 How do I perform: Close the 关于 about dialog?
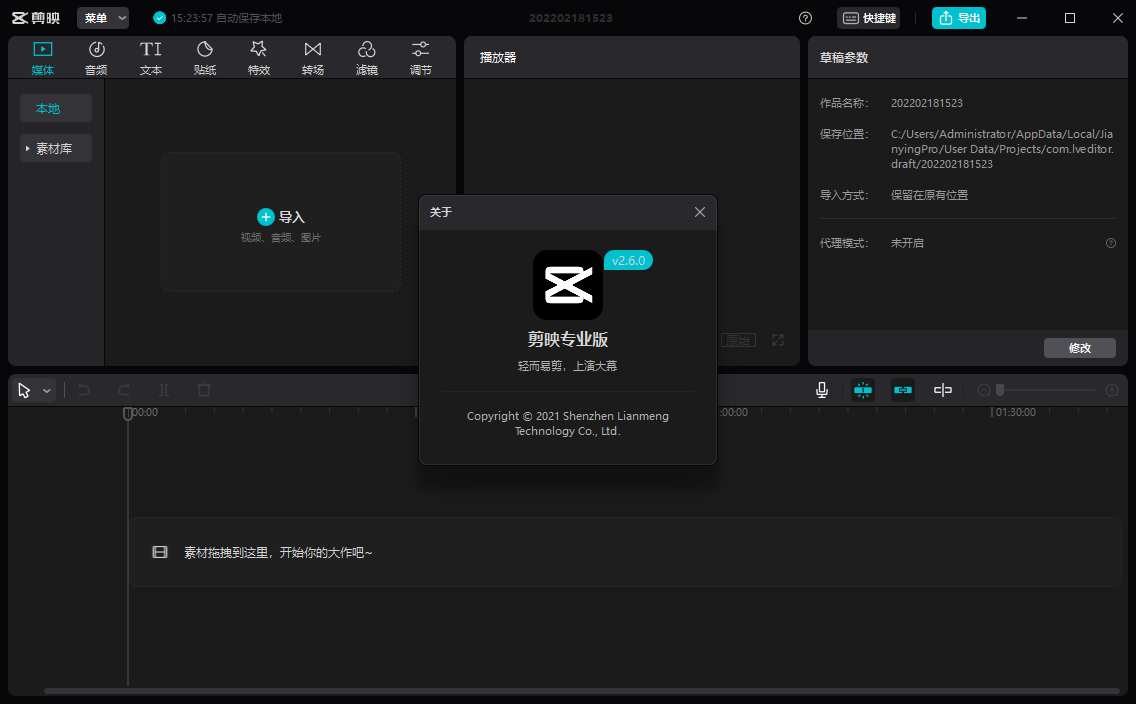[x=700, y=212]
